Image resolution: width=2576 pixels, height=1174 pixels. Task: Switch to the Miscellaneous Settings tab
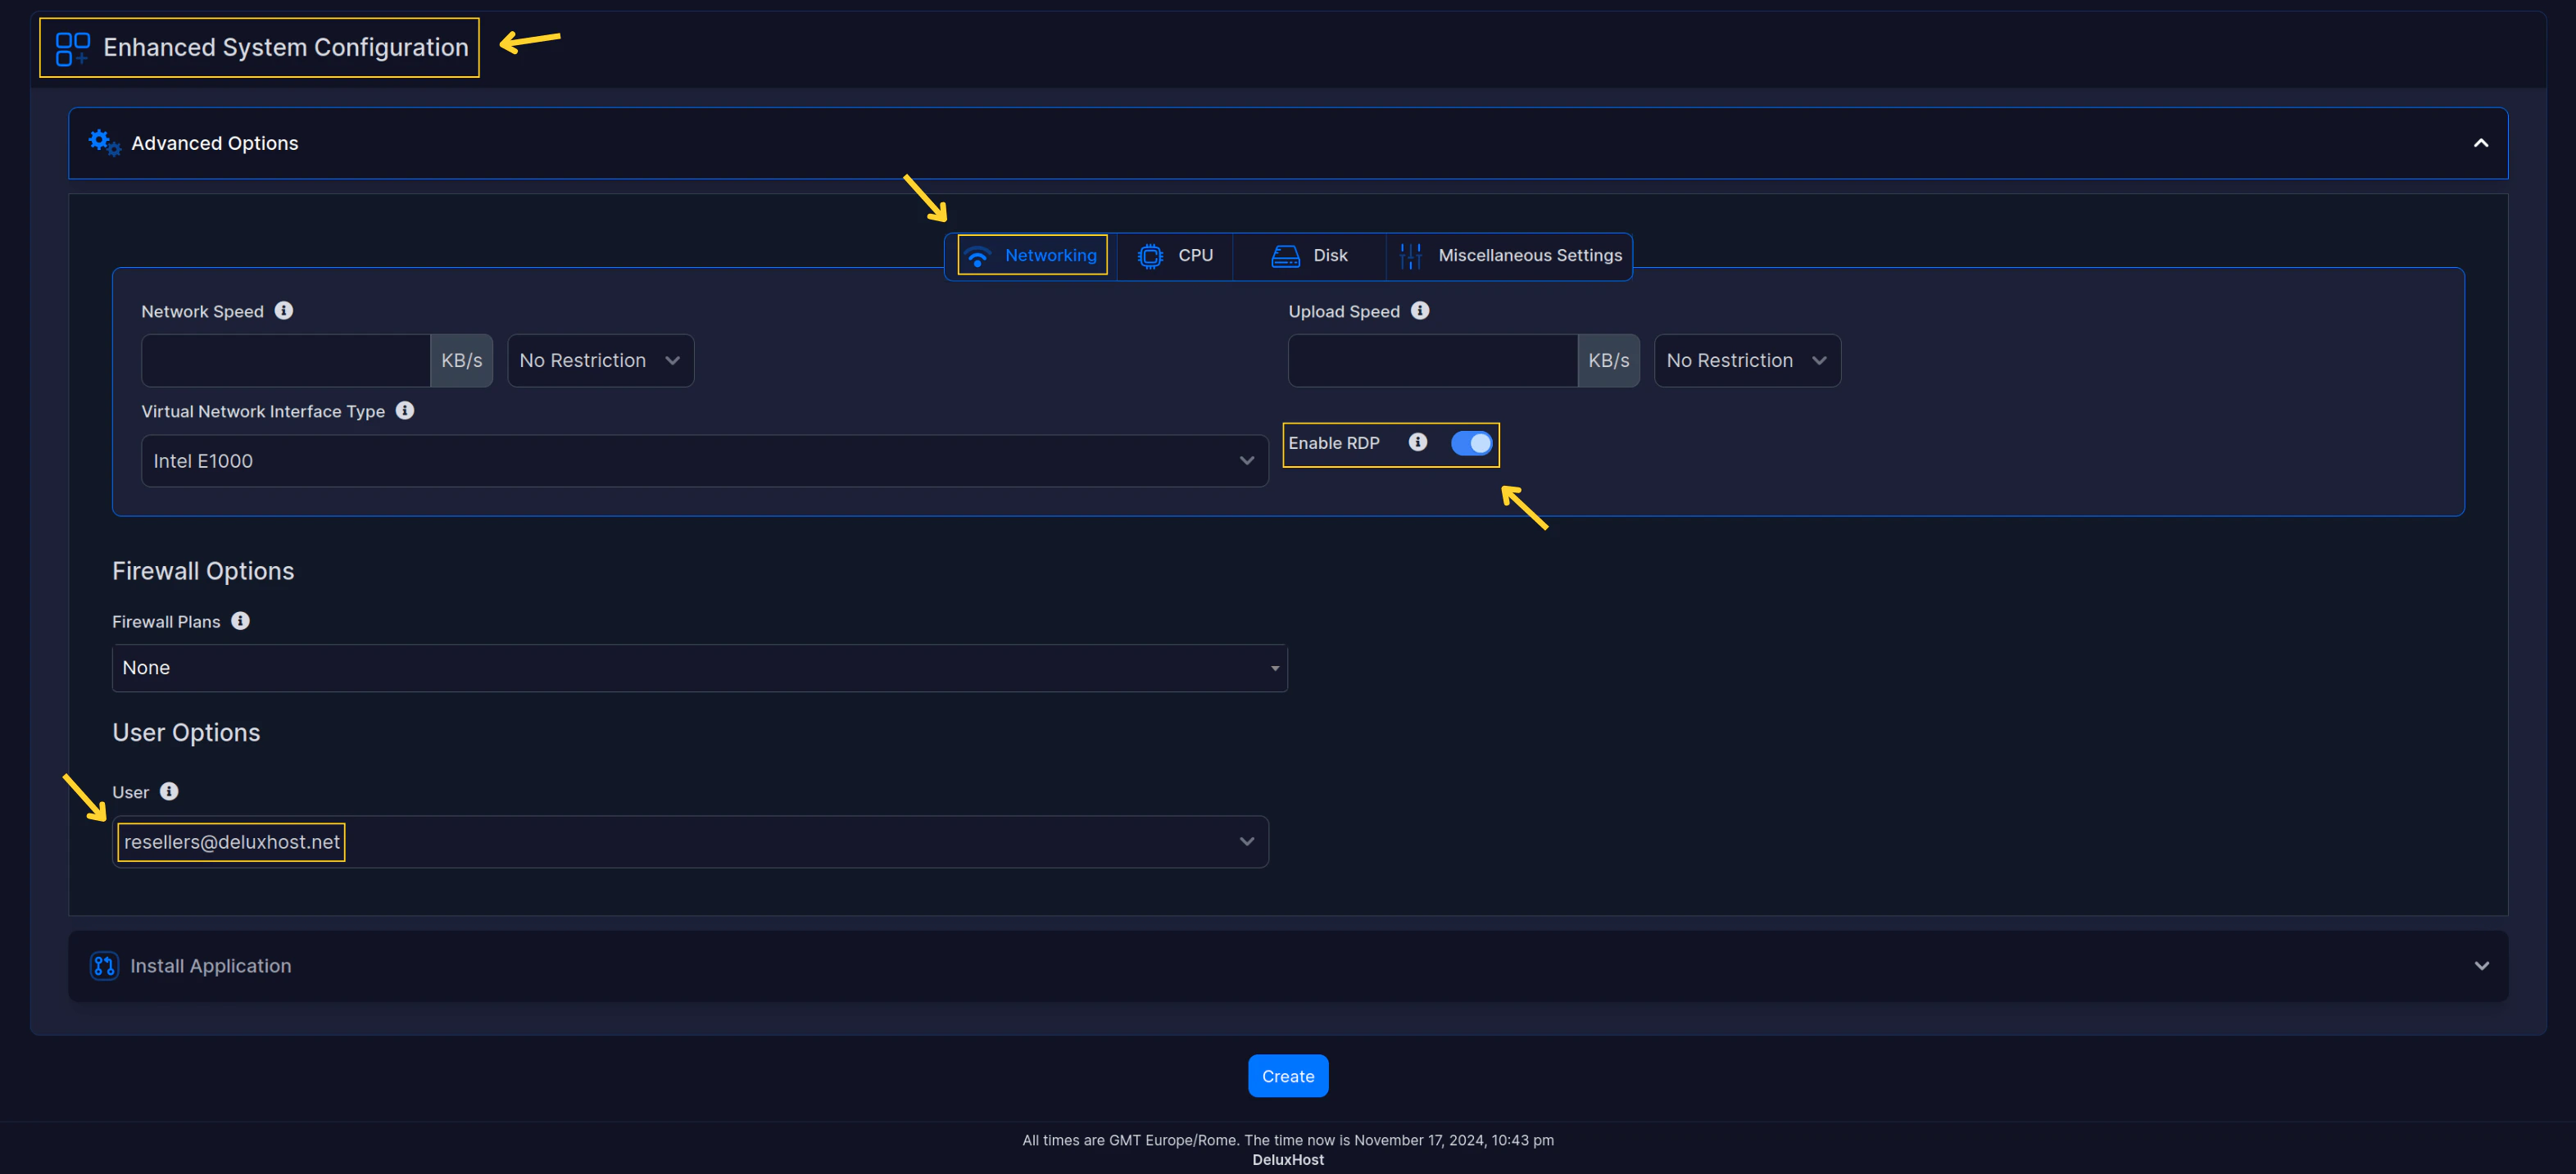[x=1511, y=256]
